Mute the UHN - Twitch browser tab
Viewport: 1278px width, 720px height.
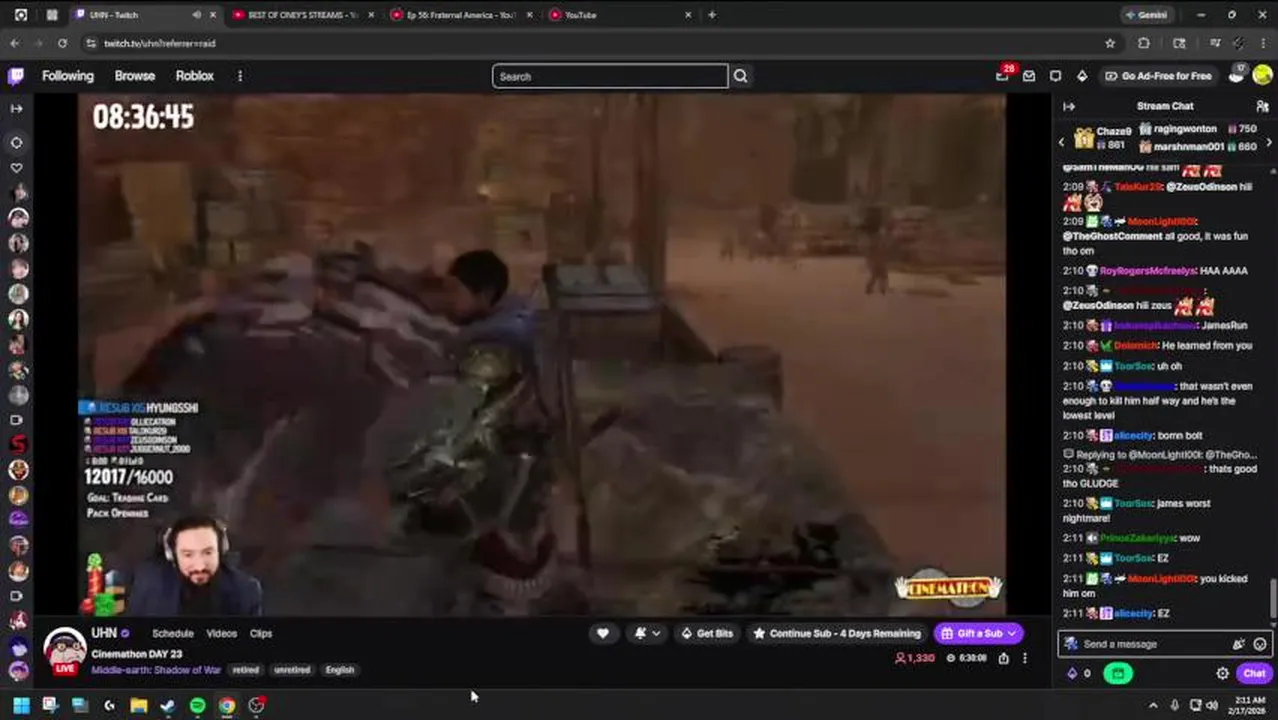point(196,15)
